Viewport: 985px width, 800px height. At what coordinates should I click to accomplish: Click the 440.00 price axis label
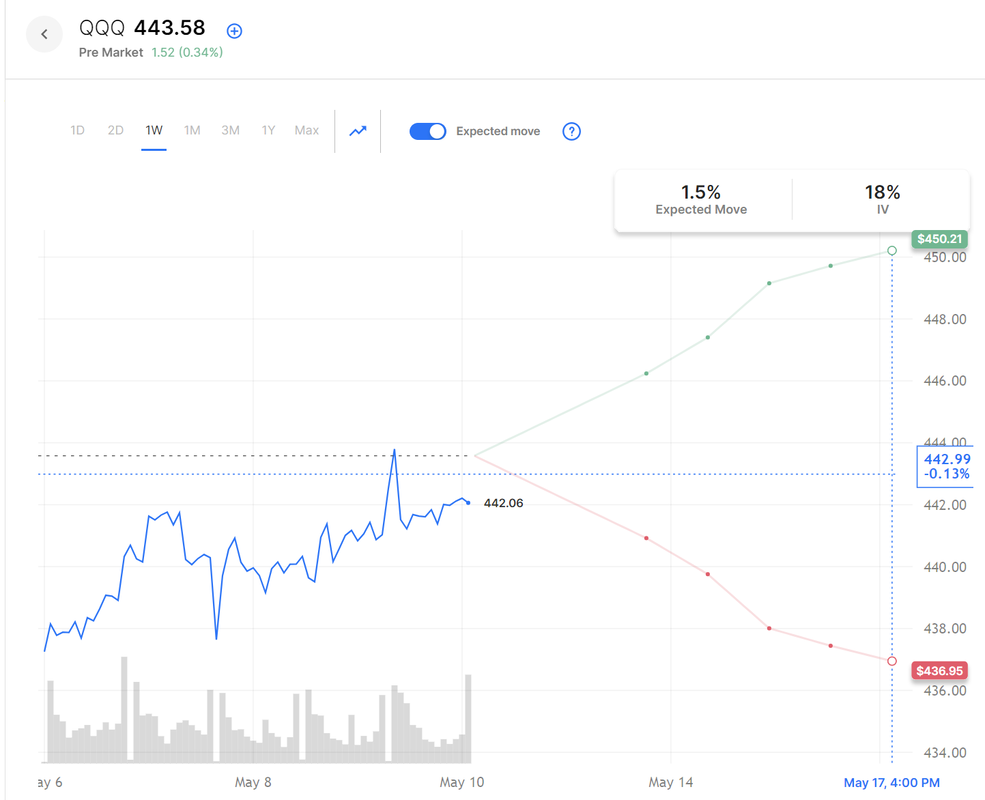(x=945, y=567)
